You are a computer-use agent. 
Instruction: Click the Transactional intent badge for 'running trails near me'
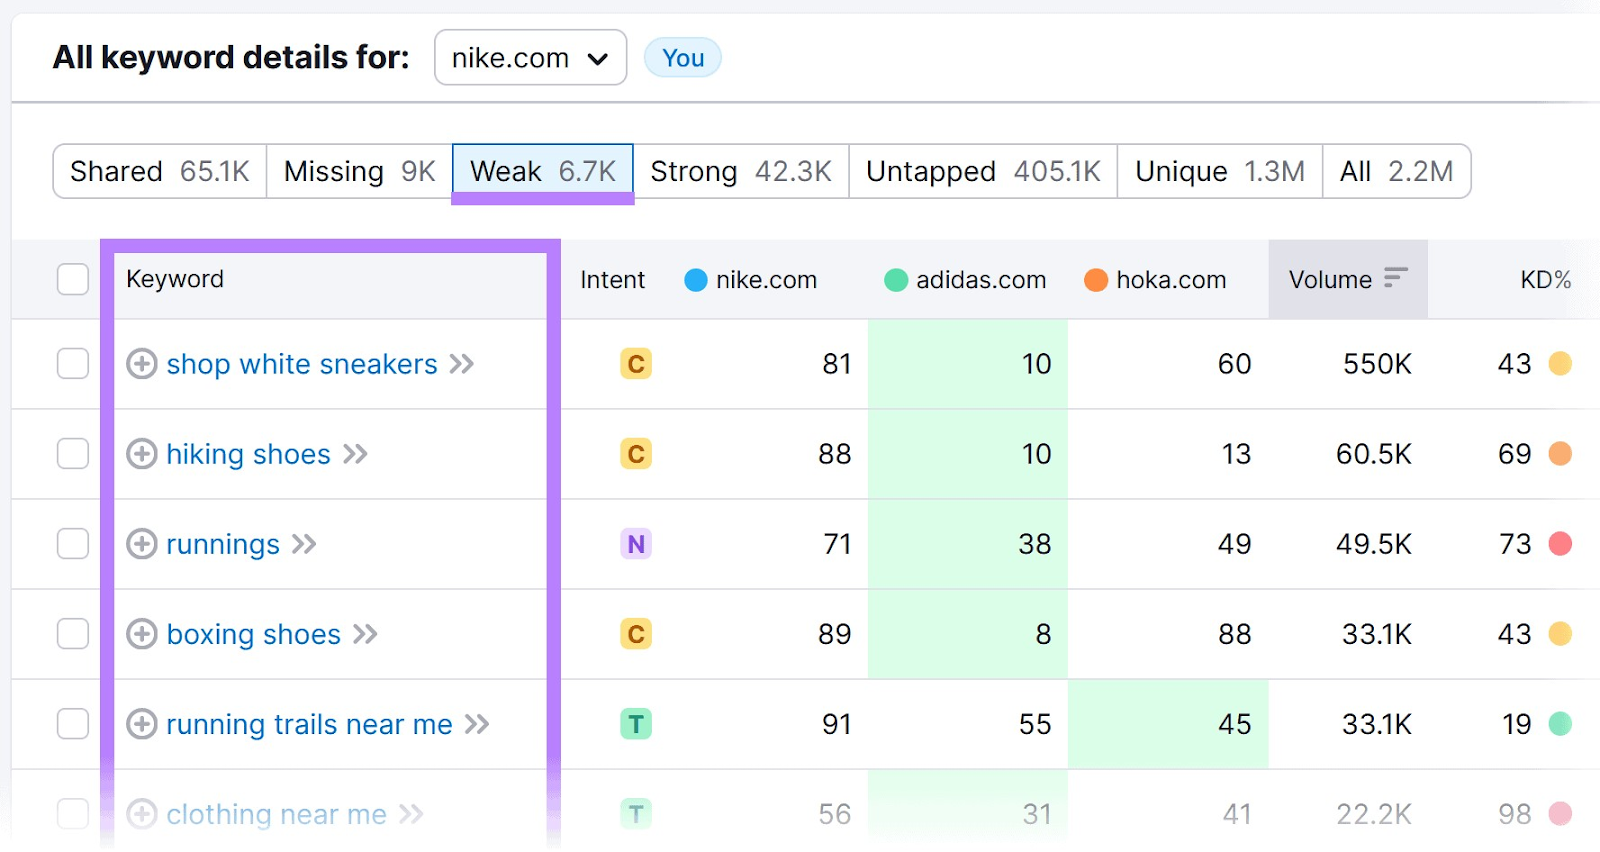click(x=635, y=724)
